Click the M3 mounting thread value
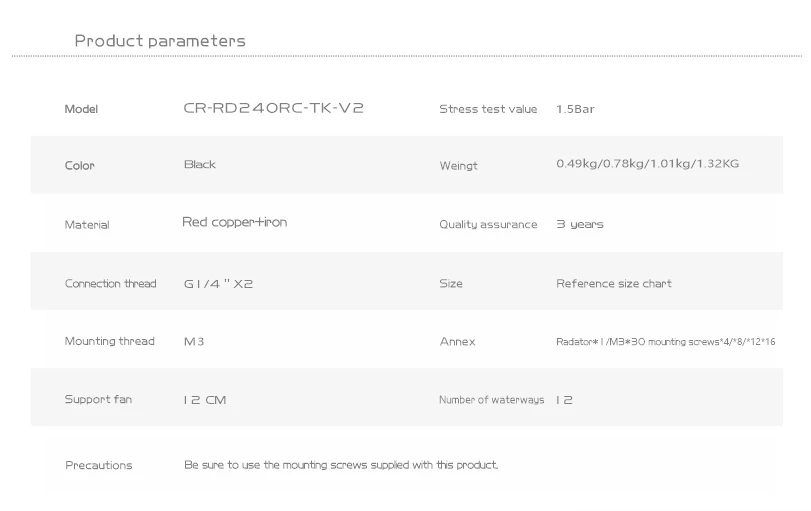This screenshot has width=811, height=511. coord(194,341)
